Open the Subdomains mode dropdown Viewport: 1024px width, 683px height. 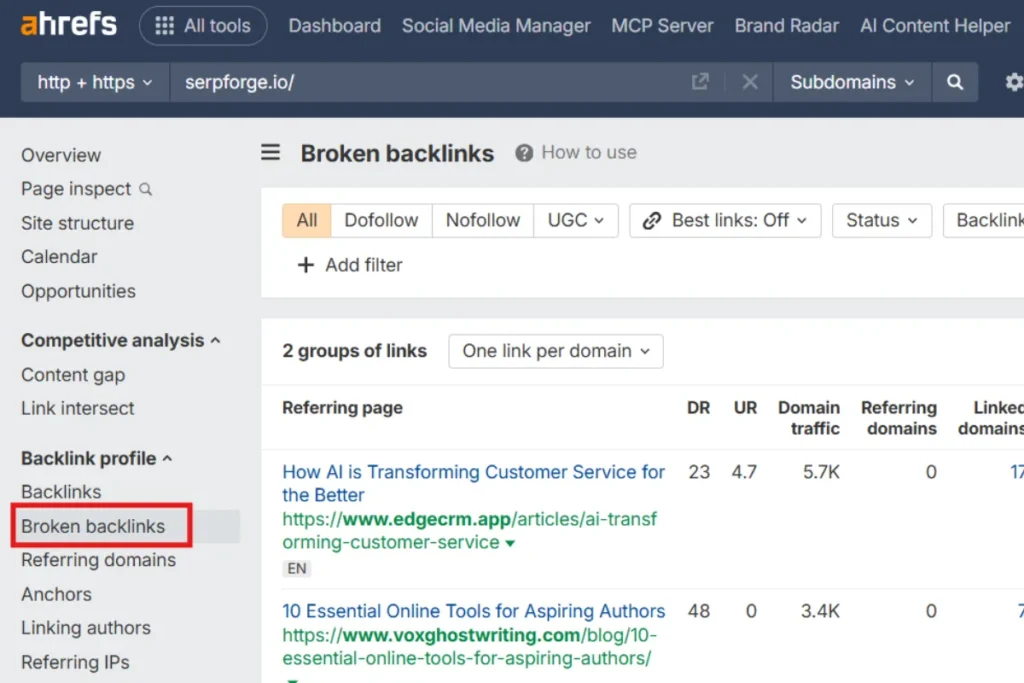pyautogui.click(x=852, y=83)
